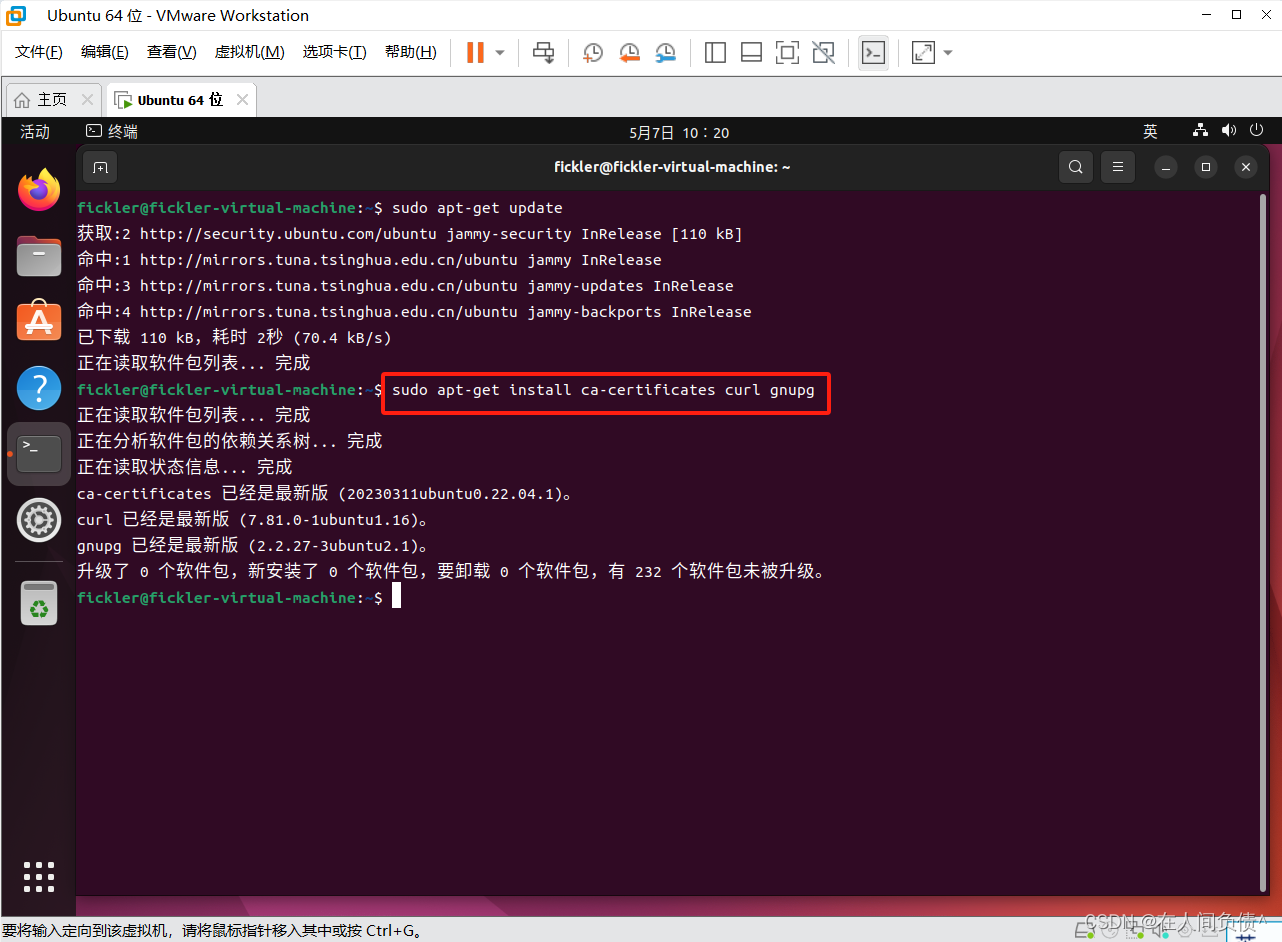Click the network icon in Ubuntu top bar
The image size is (1282, 942).
1201,131
